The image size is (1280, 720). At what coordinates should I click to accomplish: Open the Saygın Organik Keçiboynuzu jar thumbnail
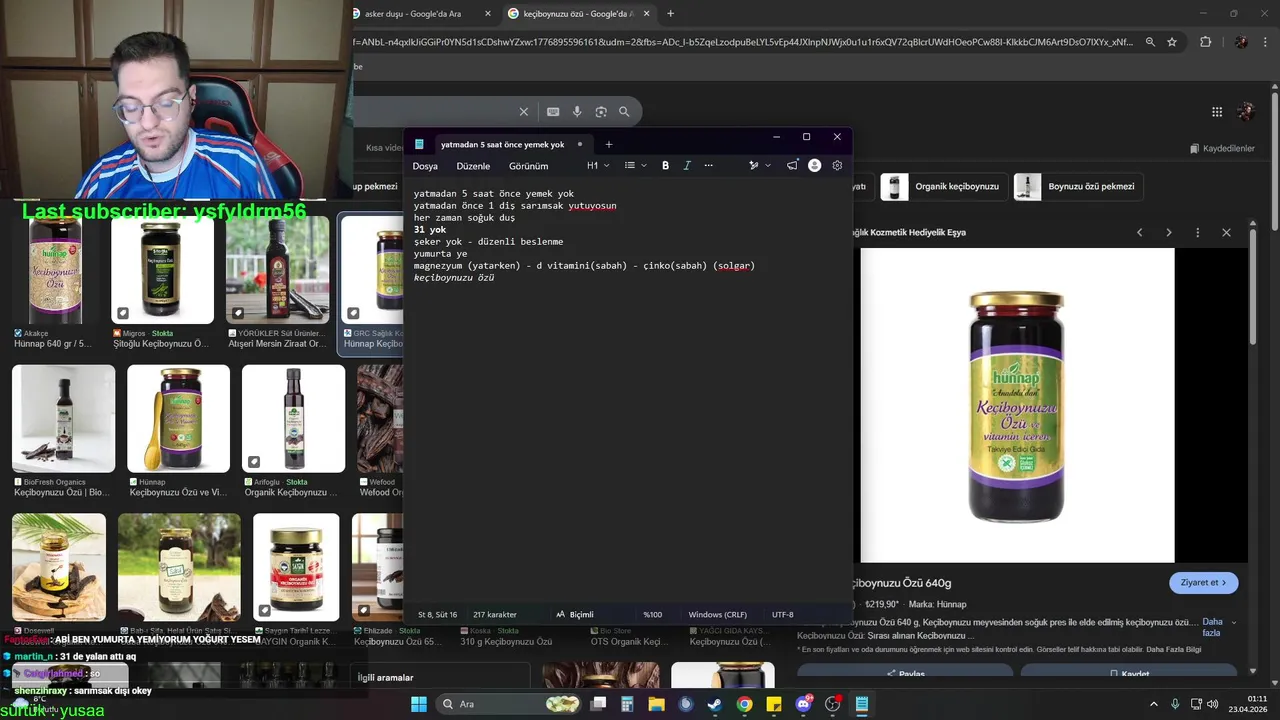(296, 566)
